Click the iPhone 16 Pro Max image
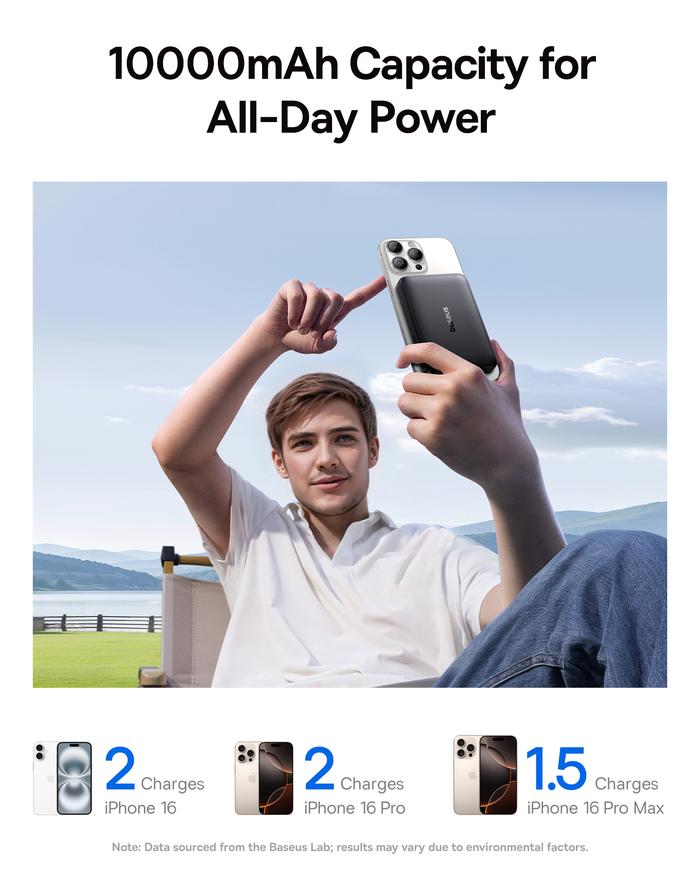 click(485, 775)
